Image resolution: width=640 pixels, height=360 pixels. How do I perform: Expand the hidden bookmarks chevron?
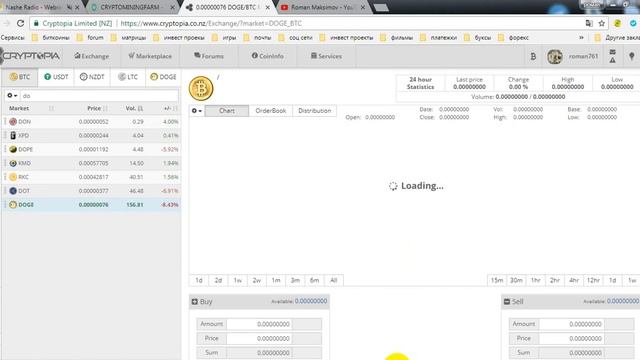tap(581, 38)
